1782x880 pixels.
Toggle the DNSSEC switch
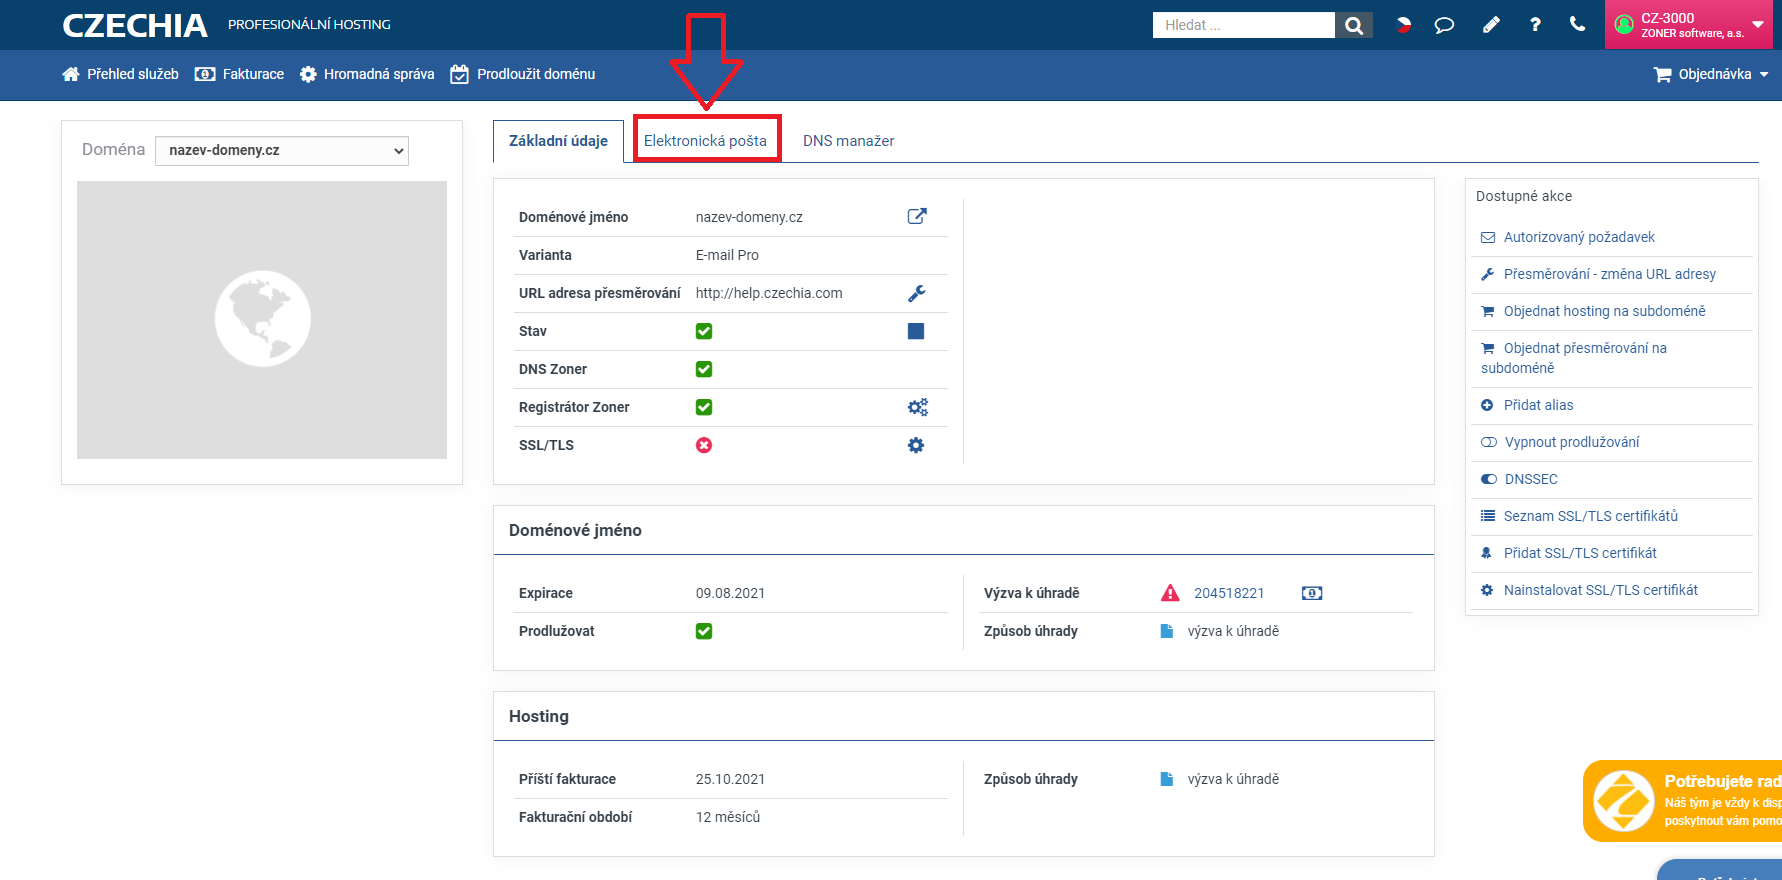click(1488, 479)
